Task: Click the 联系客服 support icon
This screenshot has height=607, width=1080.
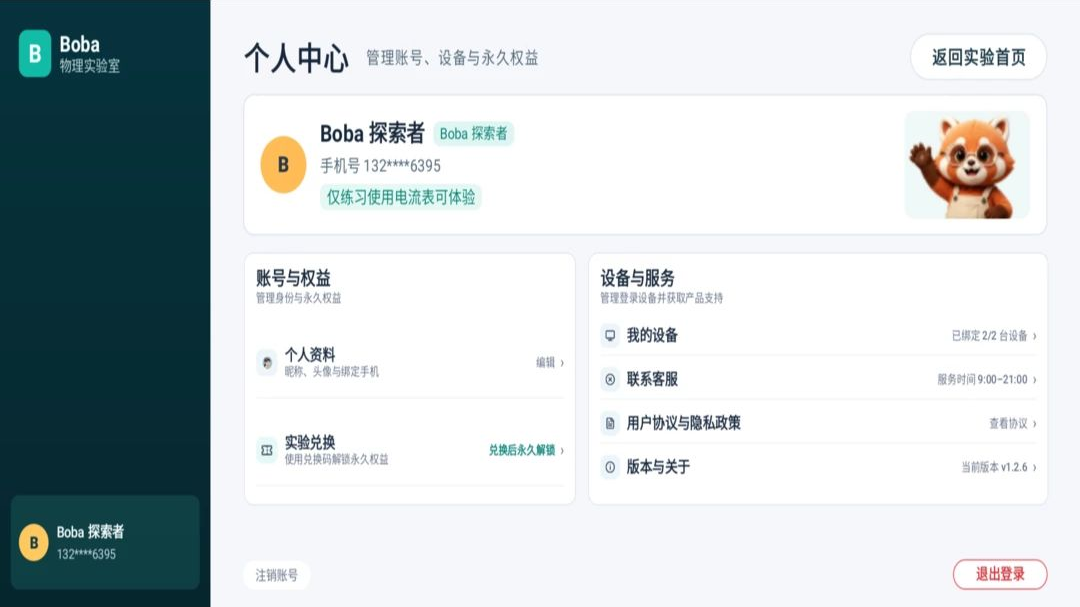Action: click(x=610, y=379)
